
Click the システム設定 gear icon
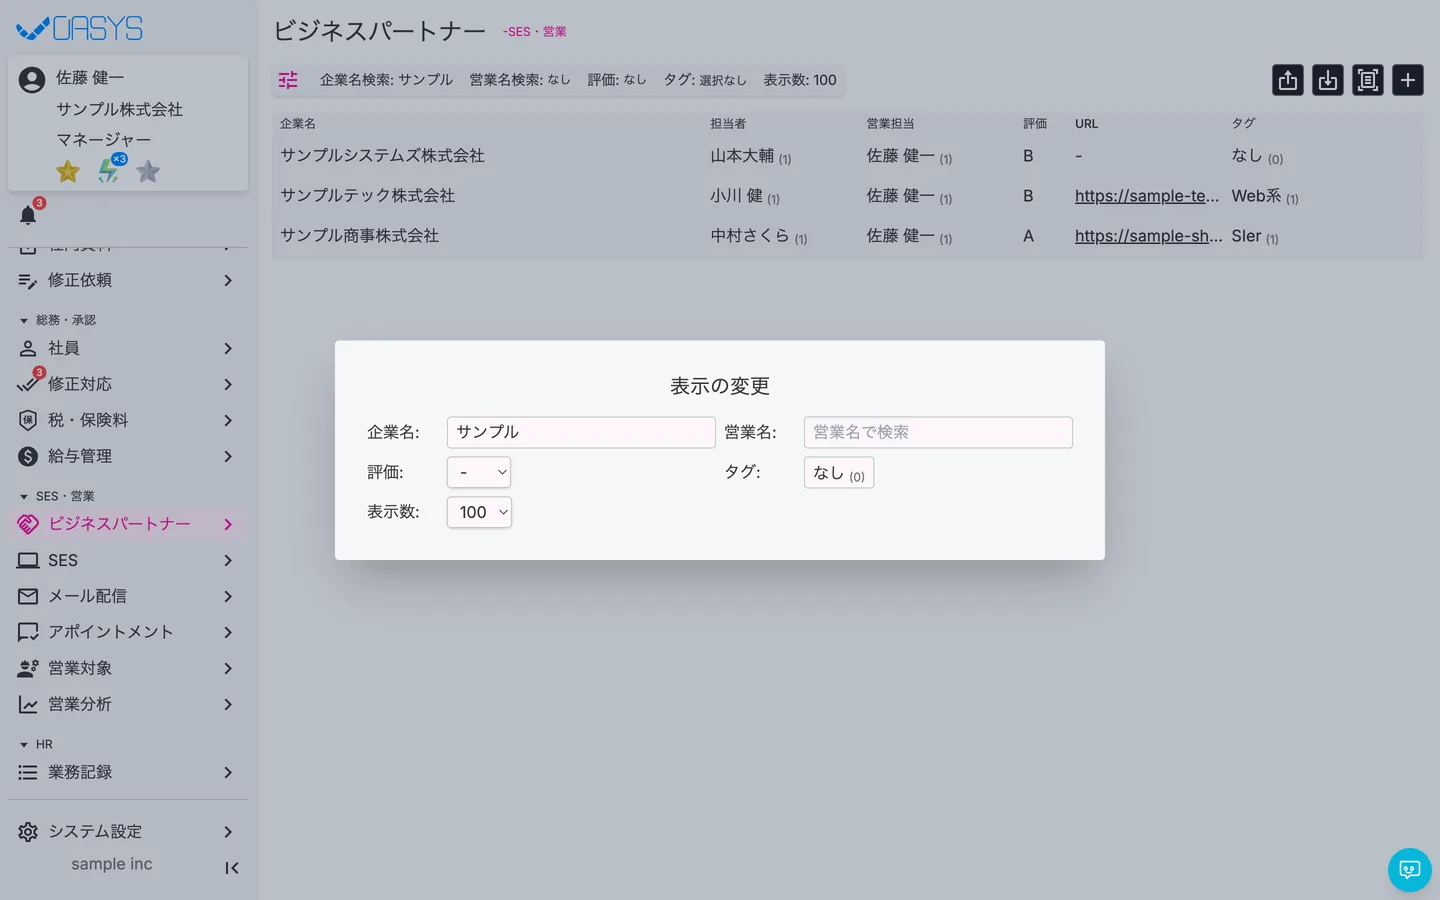pos(28,832)
